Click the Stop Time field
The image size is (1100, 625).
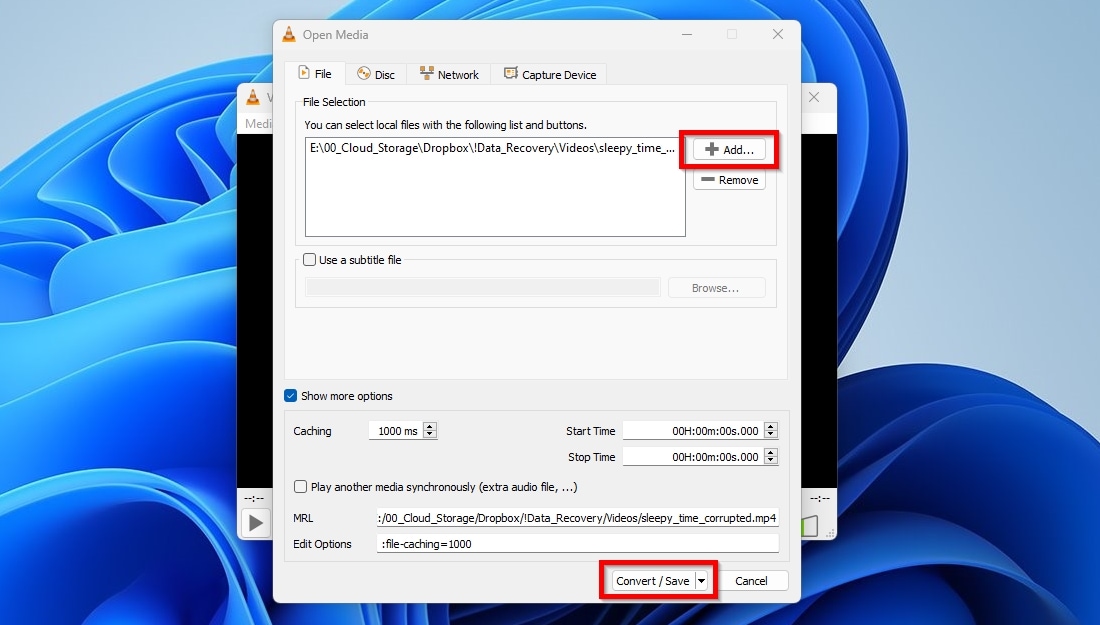coord(693,457)
